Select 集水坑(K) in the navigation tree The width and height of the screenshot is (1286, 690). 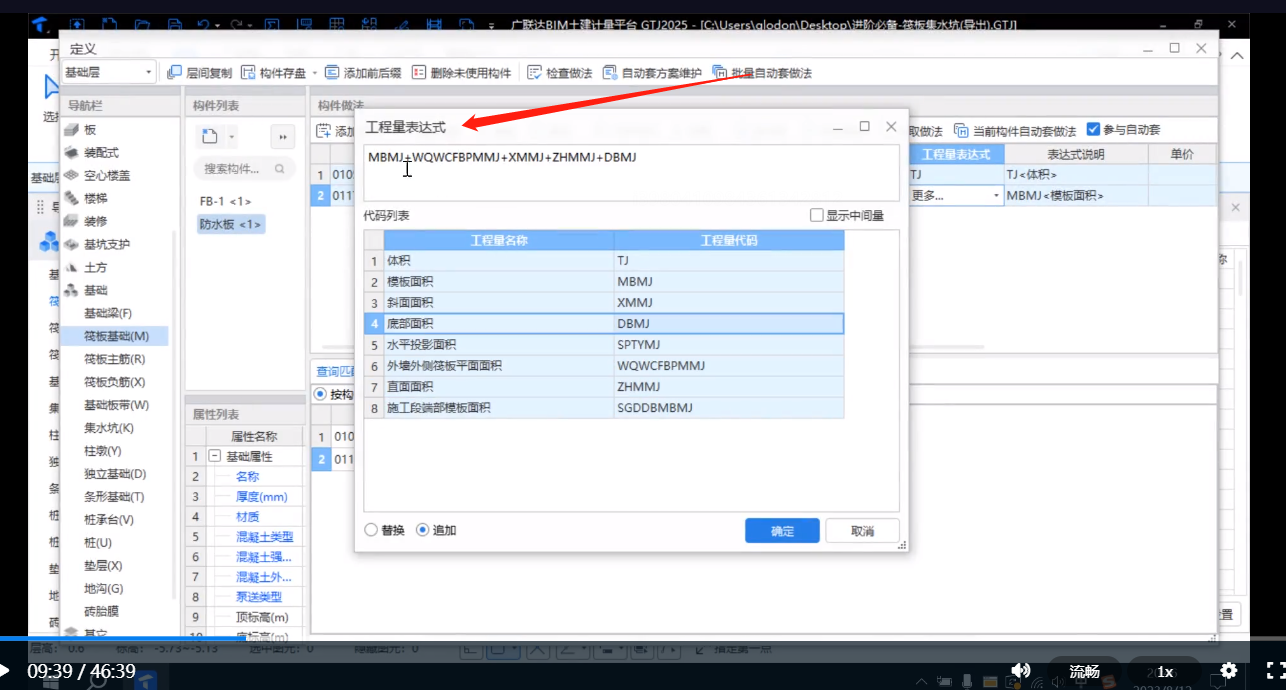tap(108, 428)
